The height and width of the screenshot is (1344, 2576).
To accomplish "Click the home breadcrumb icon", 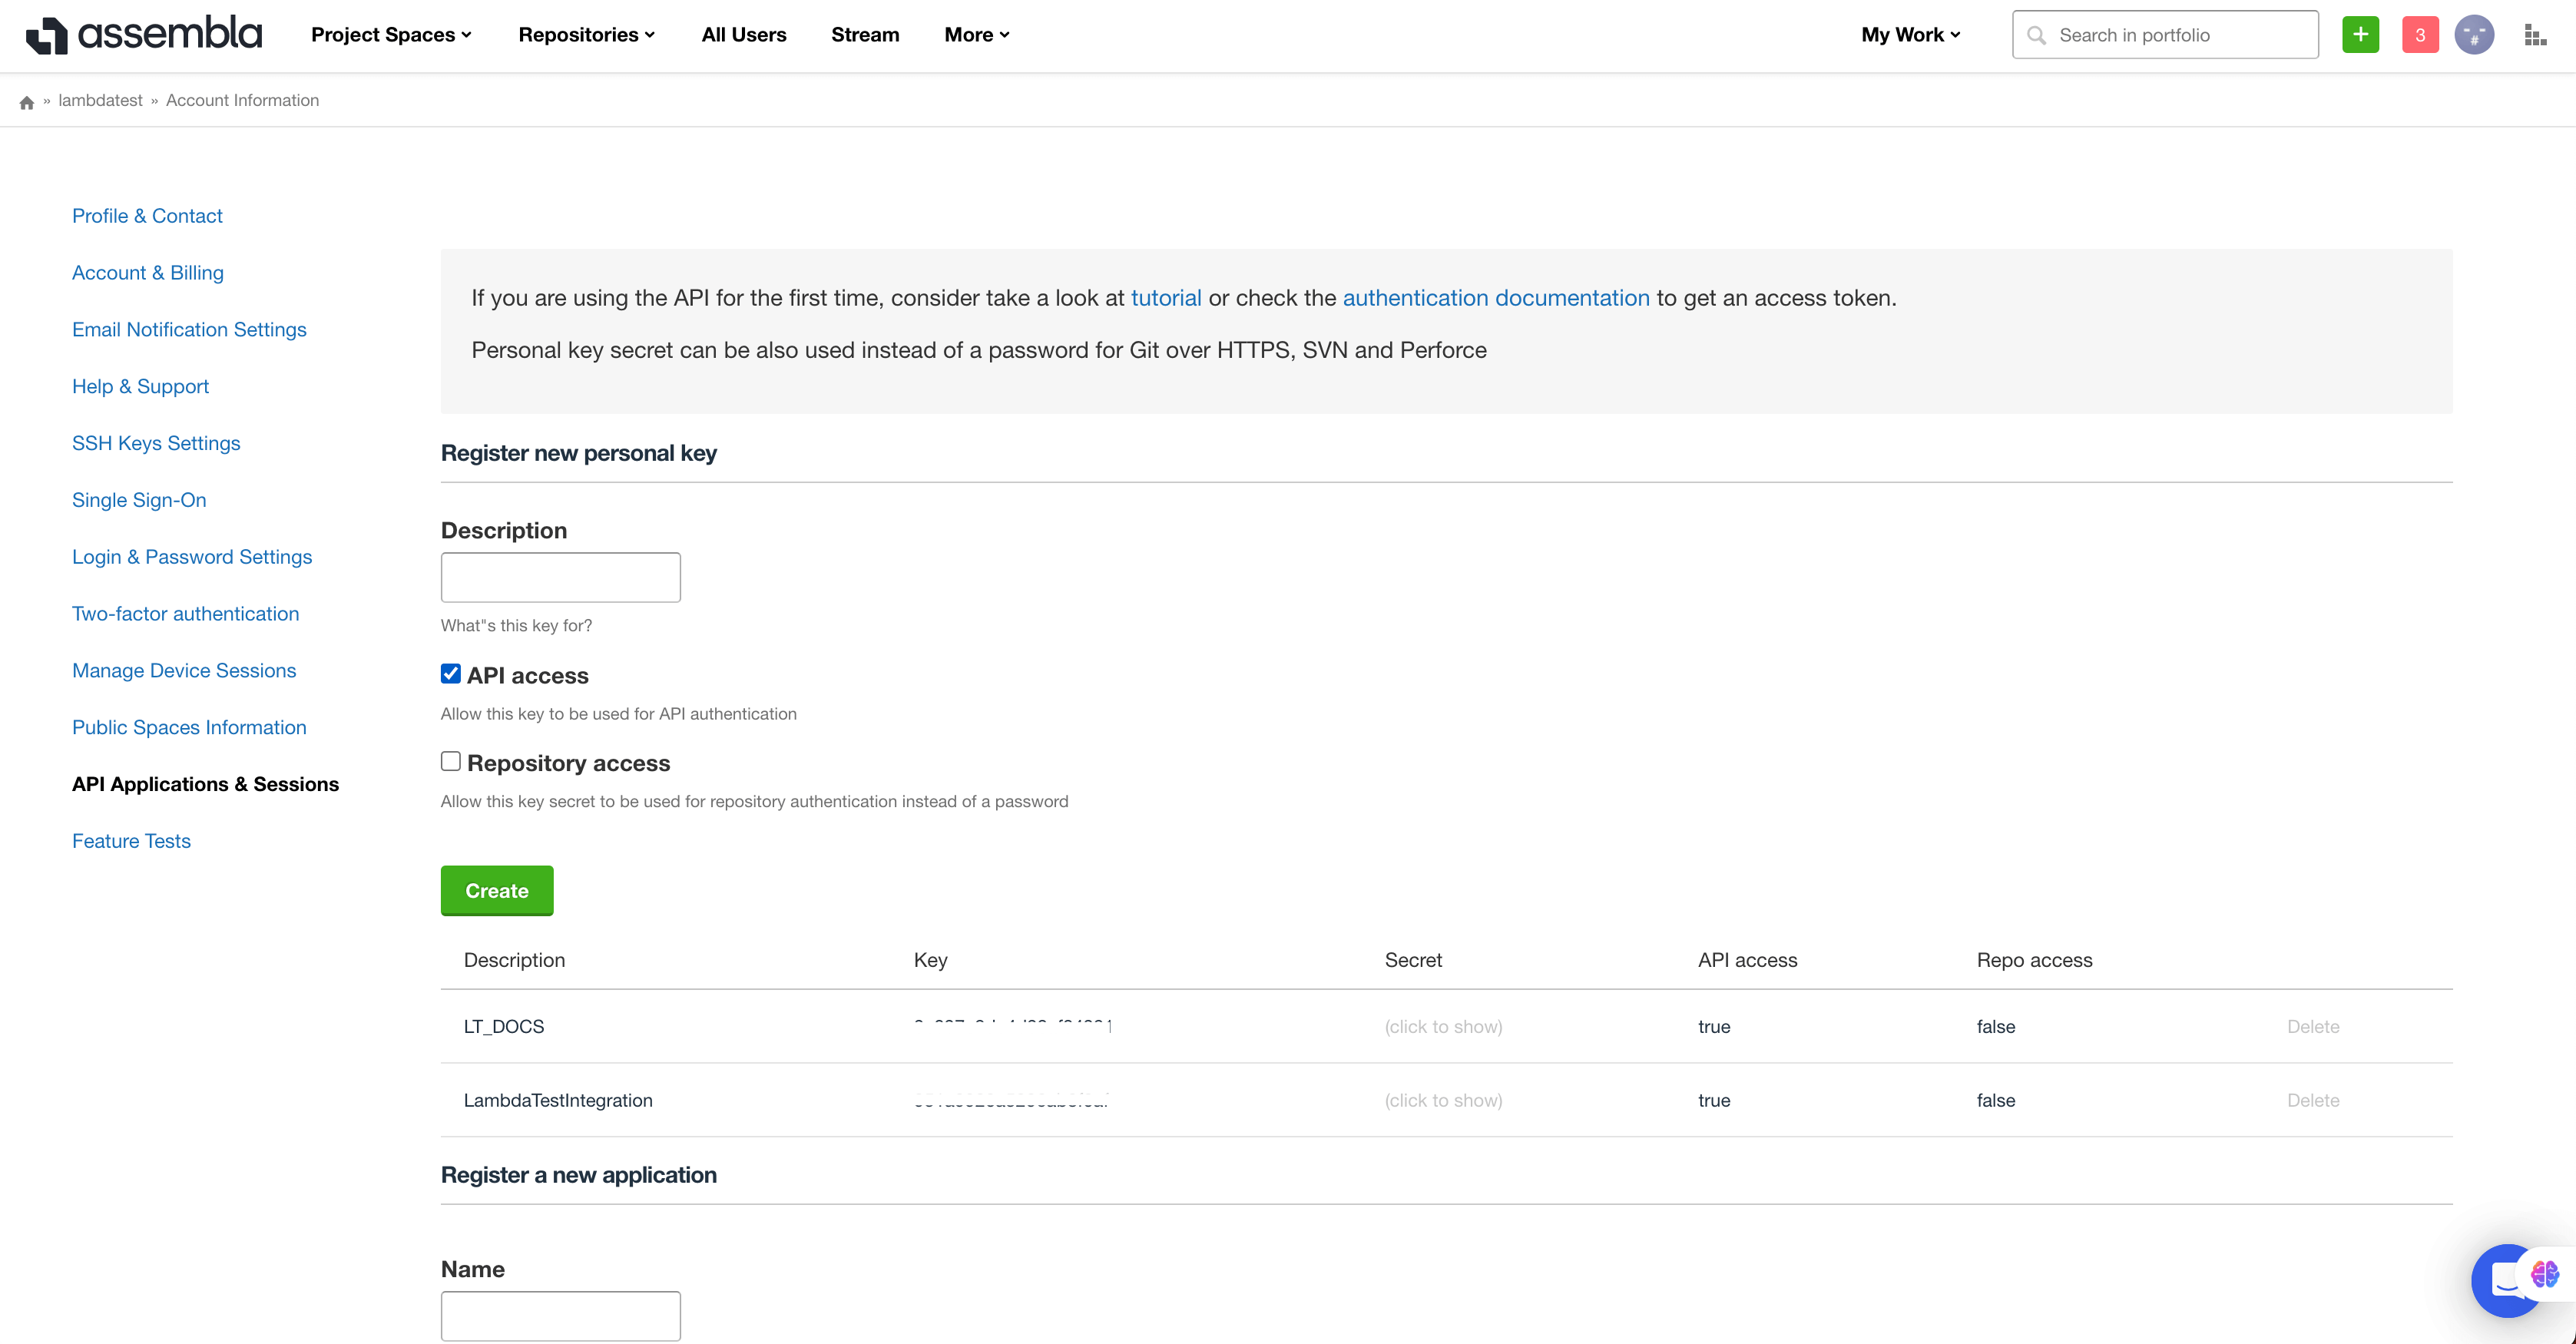I will [x=27, y=102].
